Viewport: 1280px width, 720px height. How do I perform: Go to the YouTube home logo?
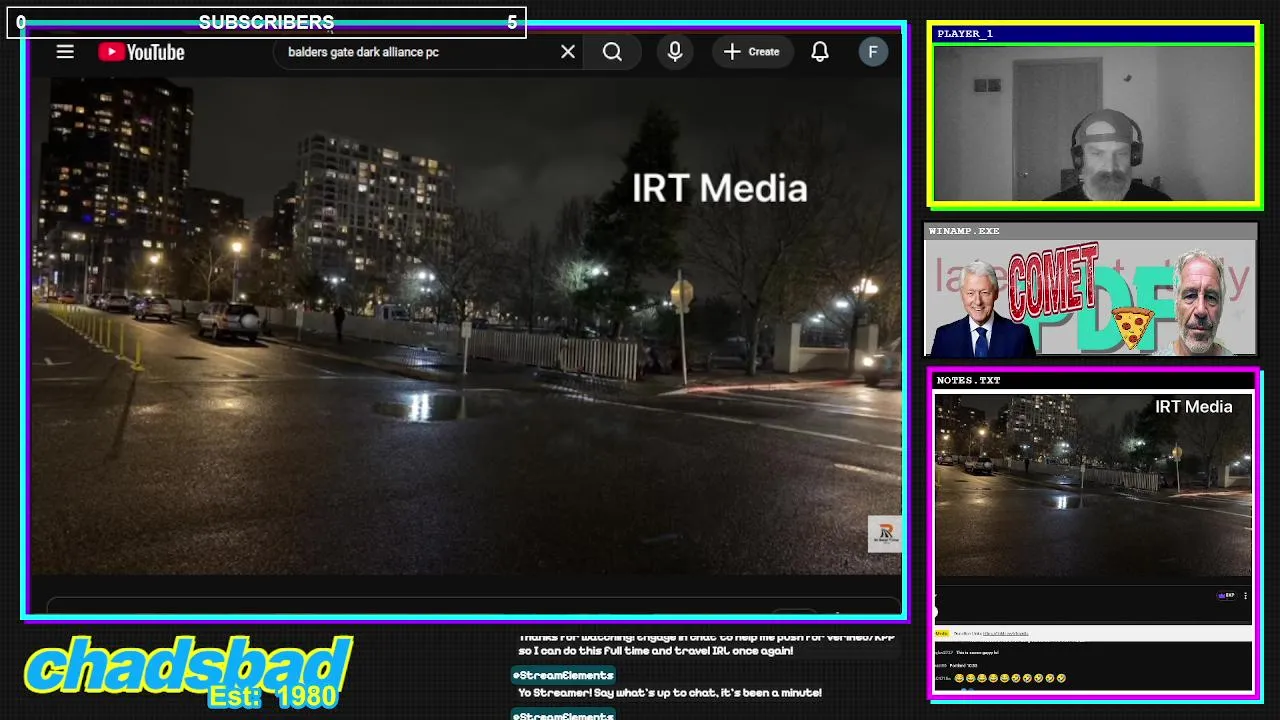point(141,52)
